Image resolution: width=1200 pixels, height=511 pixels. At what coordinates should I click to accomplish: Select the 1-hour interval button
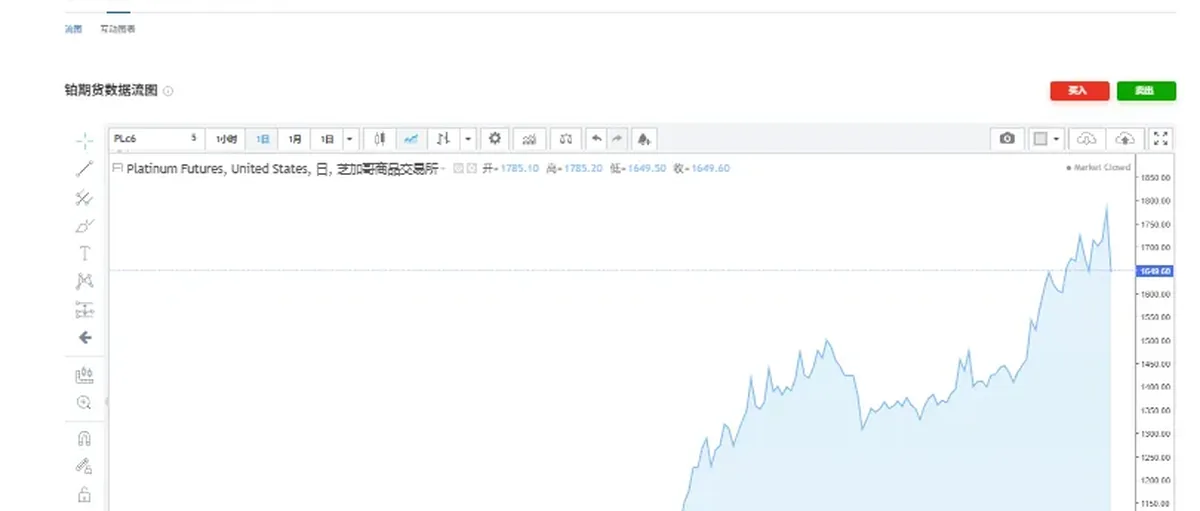coord(226,139)
